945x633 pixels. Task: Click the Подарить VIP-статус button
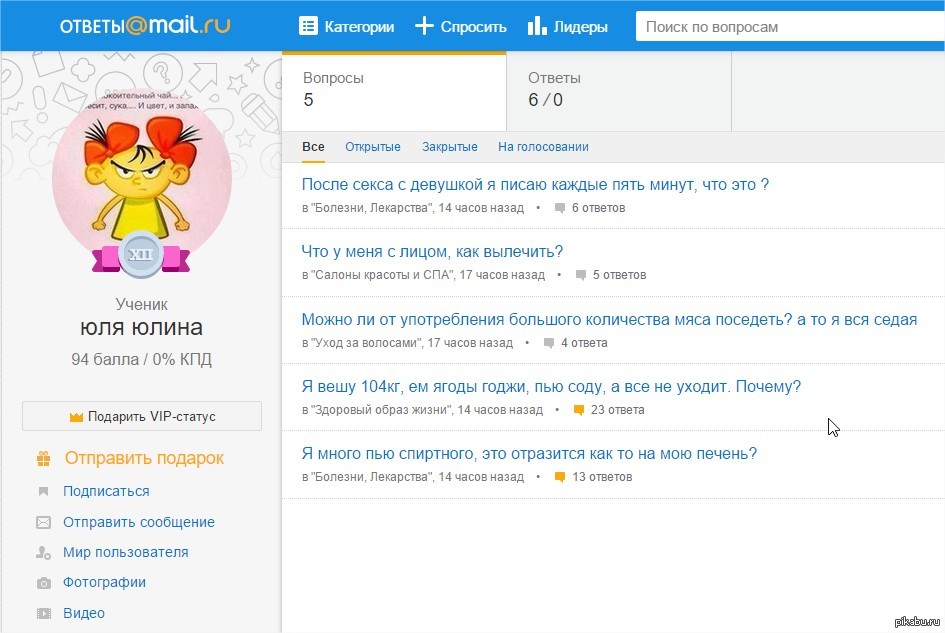142,416
